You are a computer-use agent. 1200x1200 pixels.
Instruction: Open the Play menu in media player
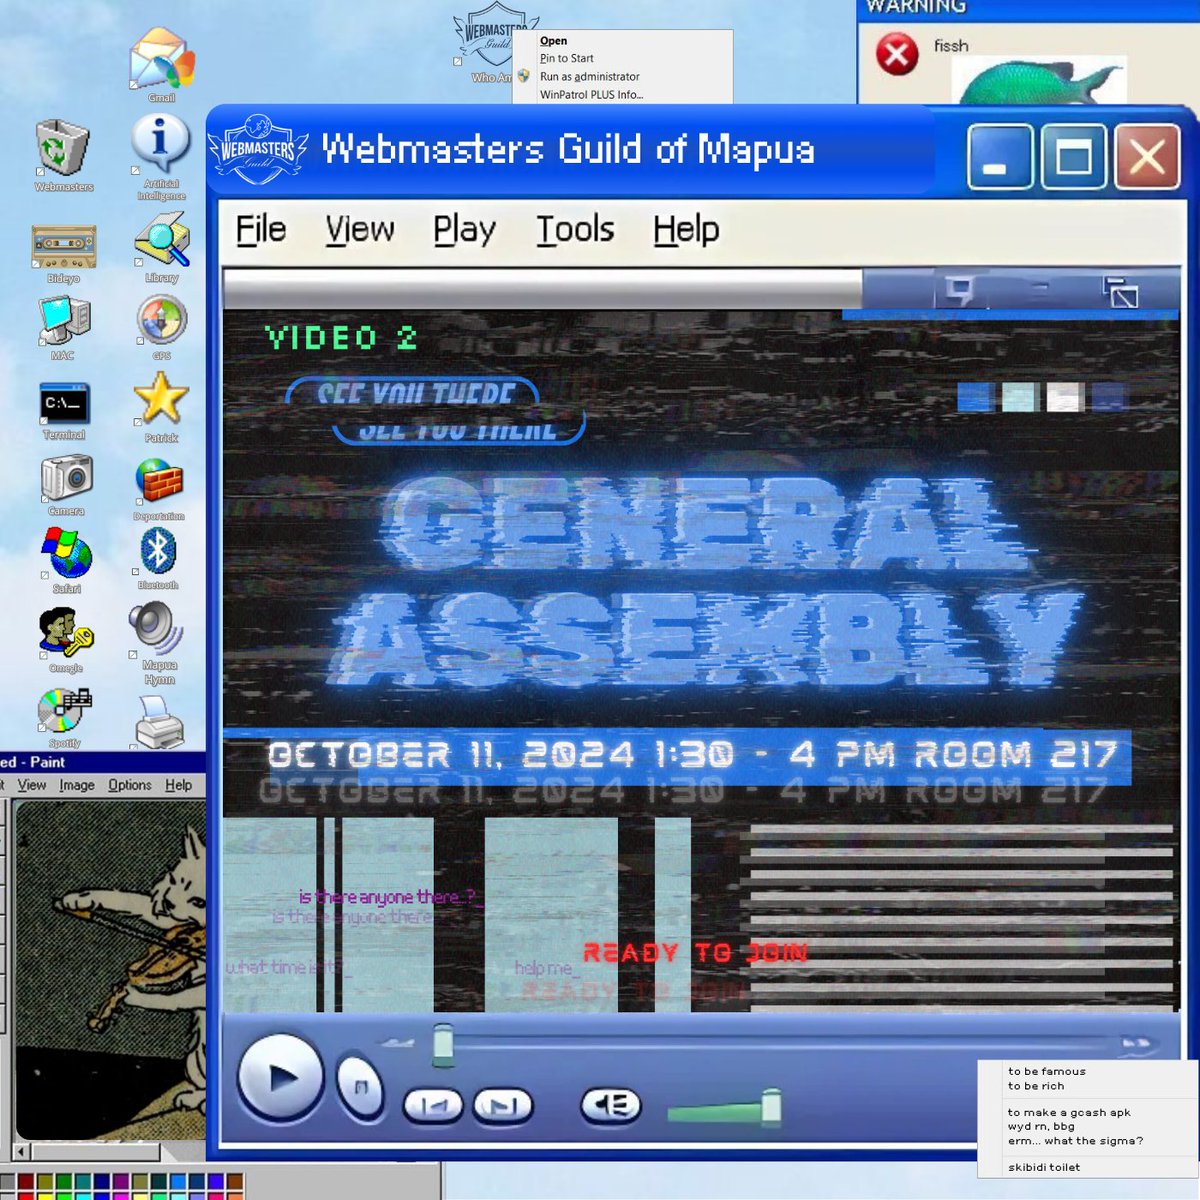point(464,230)
